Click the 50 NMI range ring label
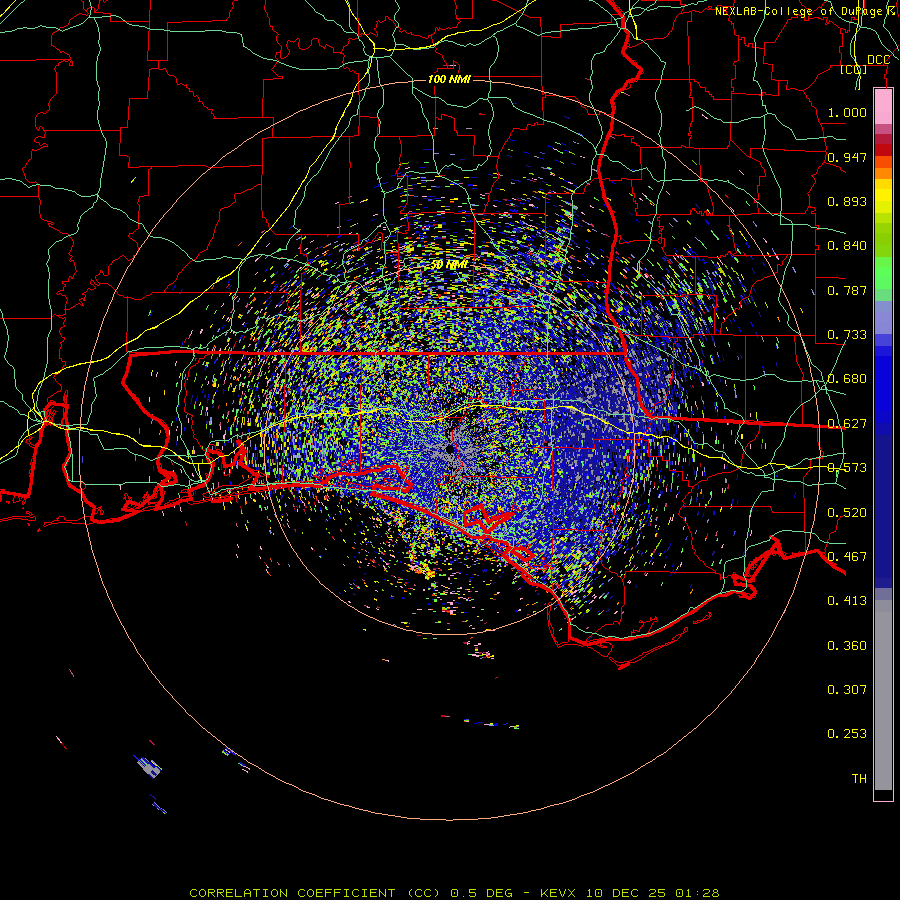 [449, 265]
